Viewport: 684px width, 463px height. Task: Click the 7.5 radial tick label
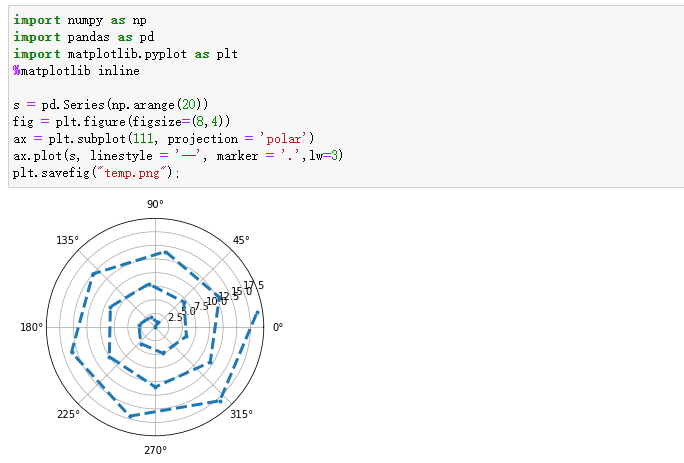[x=202, y=306]
